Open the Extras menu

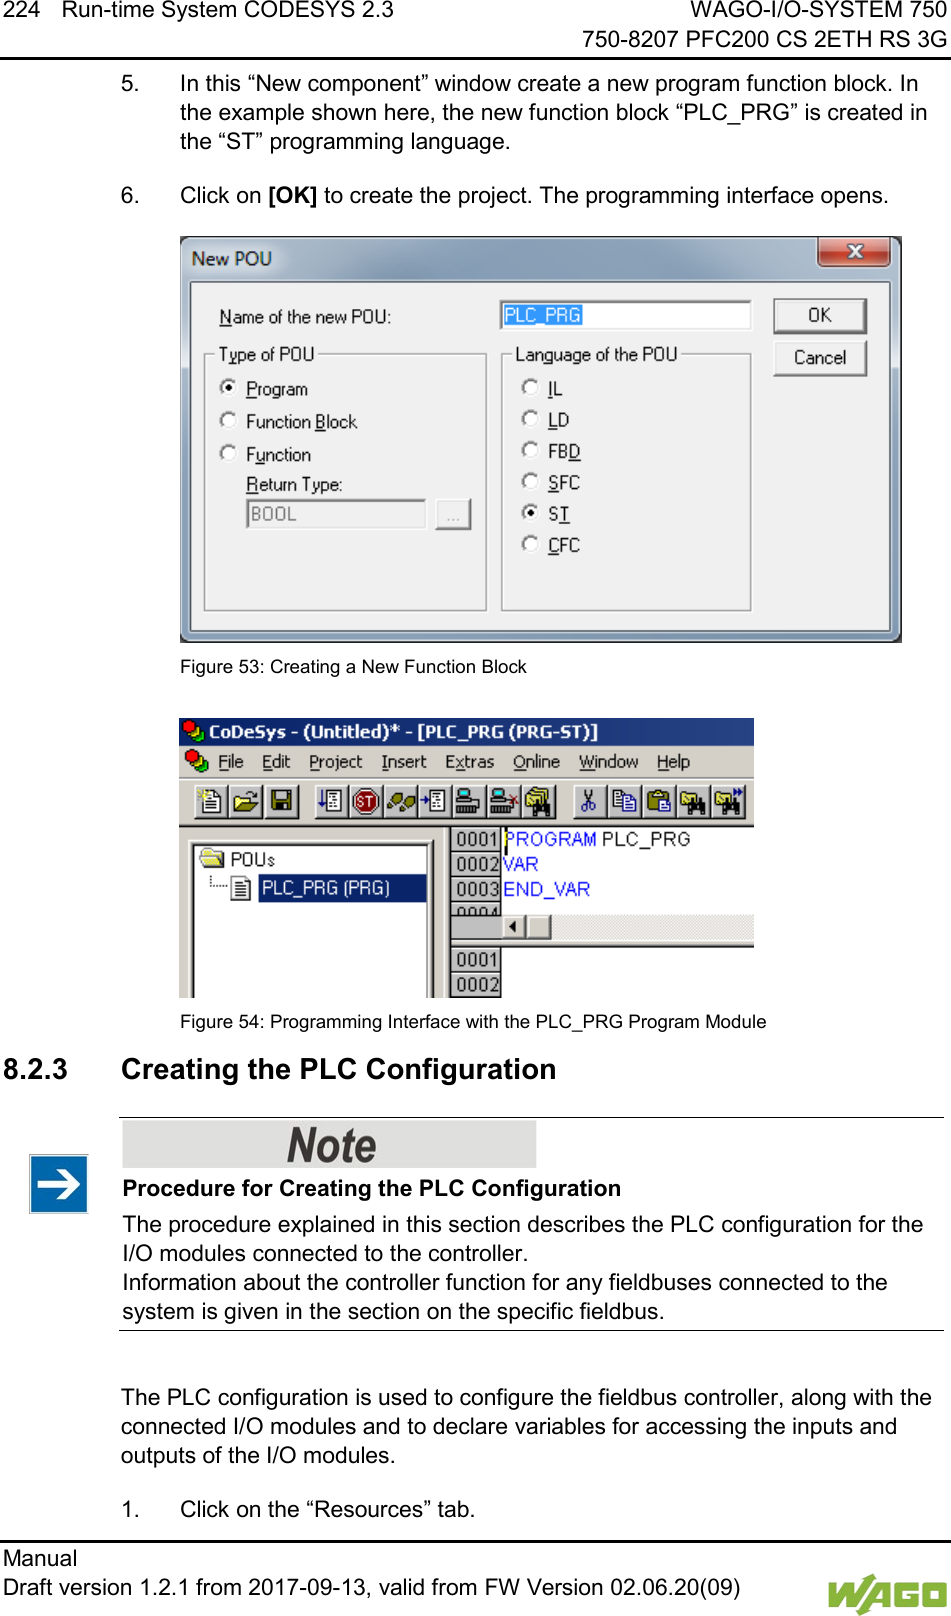pyautogui.click(x=470, y=762)
